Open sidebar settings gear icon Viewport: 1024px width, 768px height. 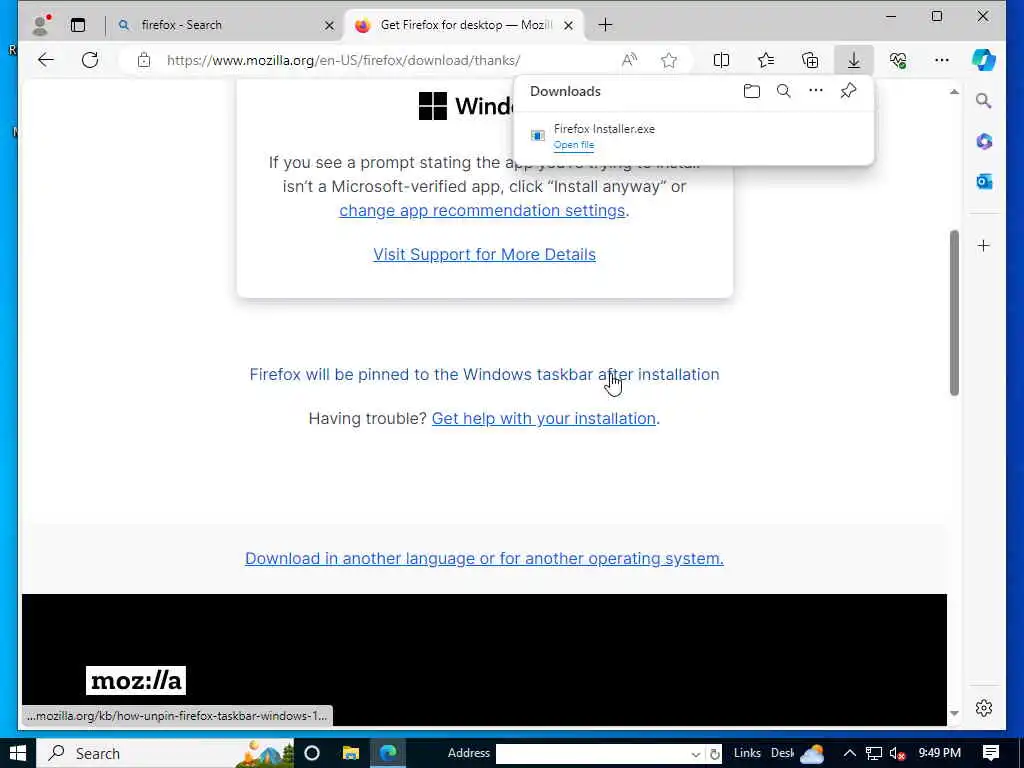pos(984,708)
